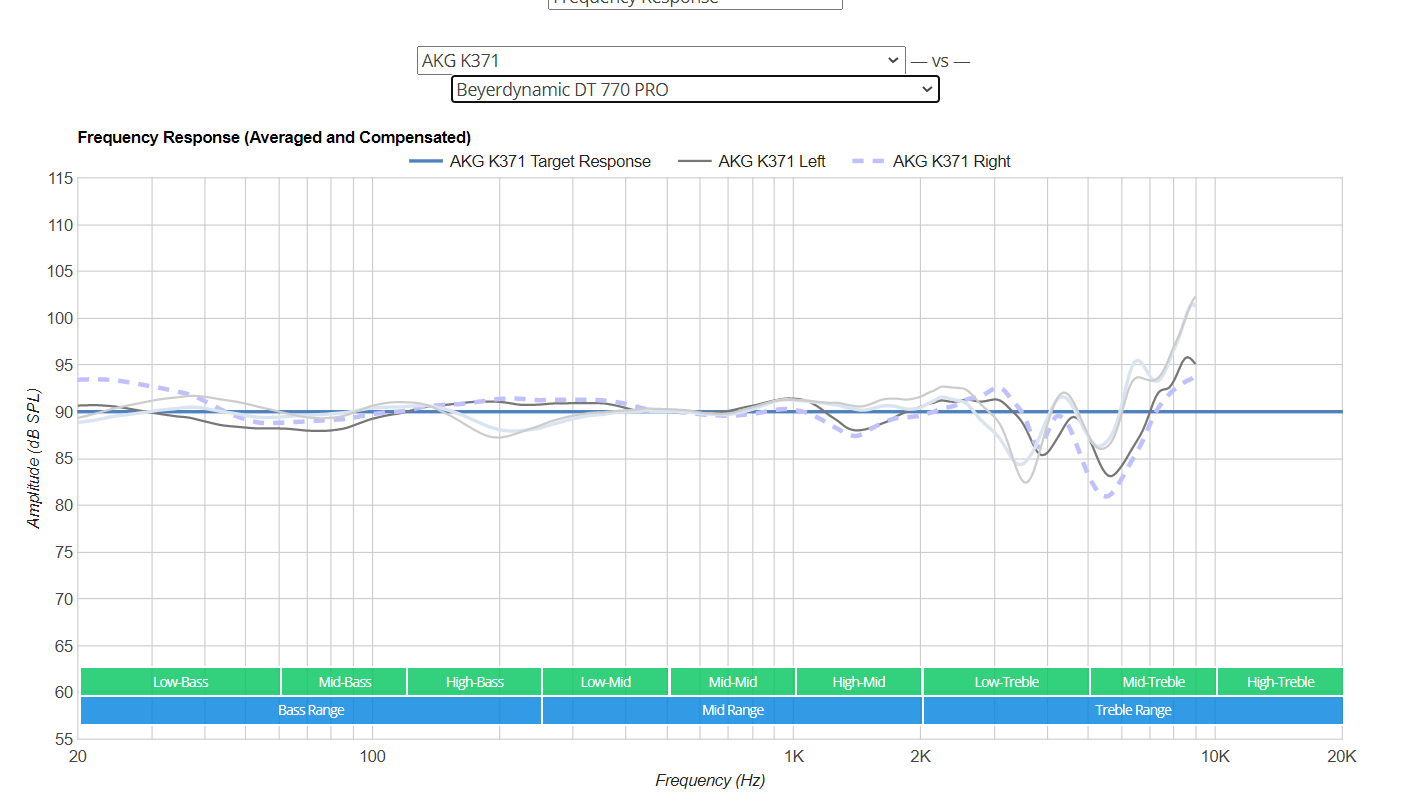This screenshot has height=808, width=1413.
Task: Click the High-Treble band label
Action: pyautogui.click(x=1280, y=682)
